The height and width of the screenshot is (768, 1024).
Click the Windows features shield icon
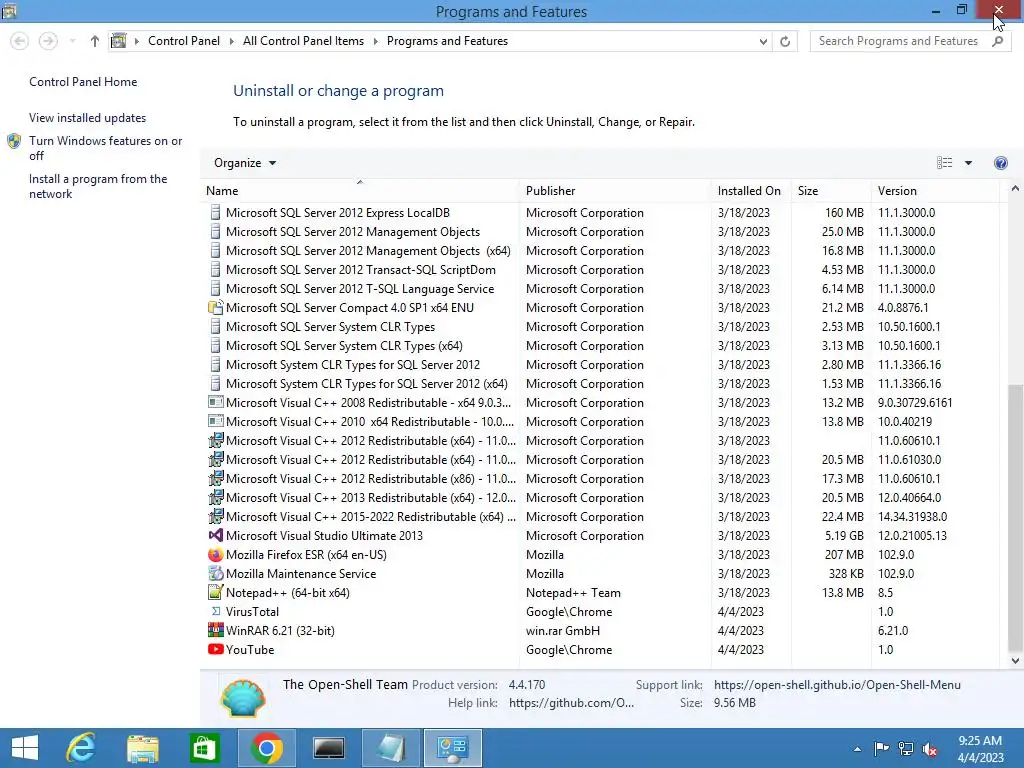(x=14, y=141)
